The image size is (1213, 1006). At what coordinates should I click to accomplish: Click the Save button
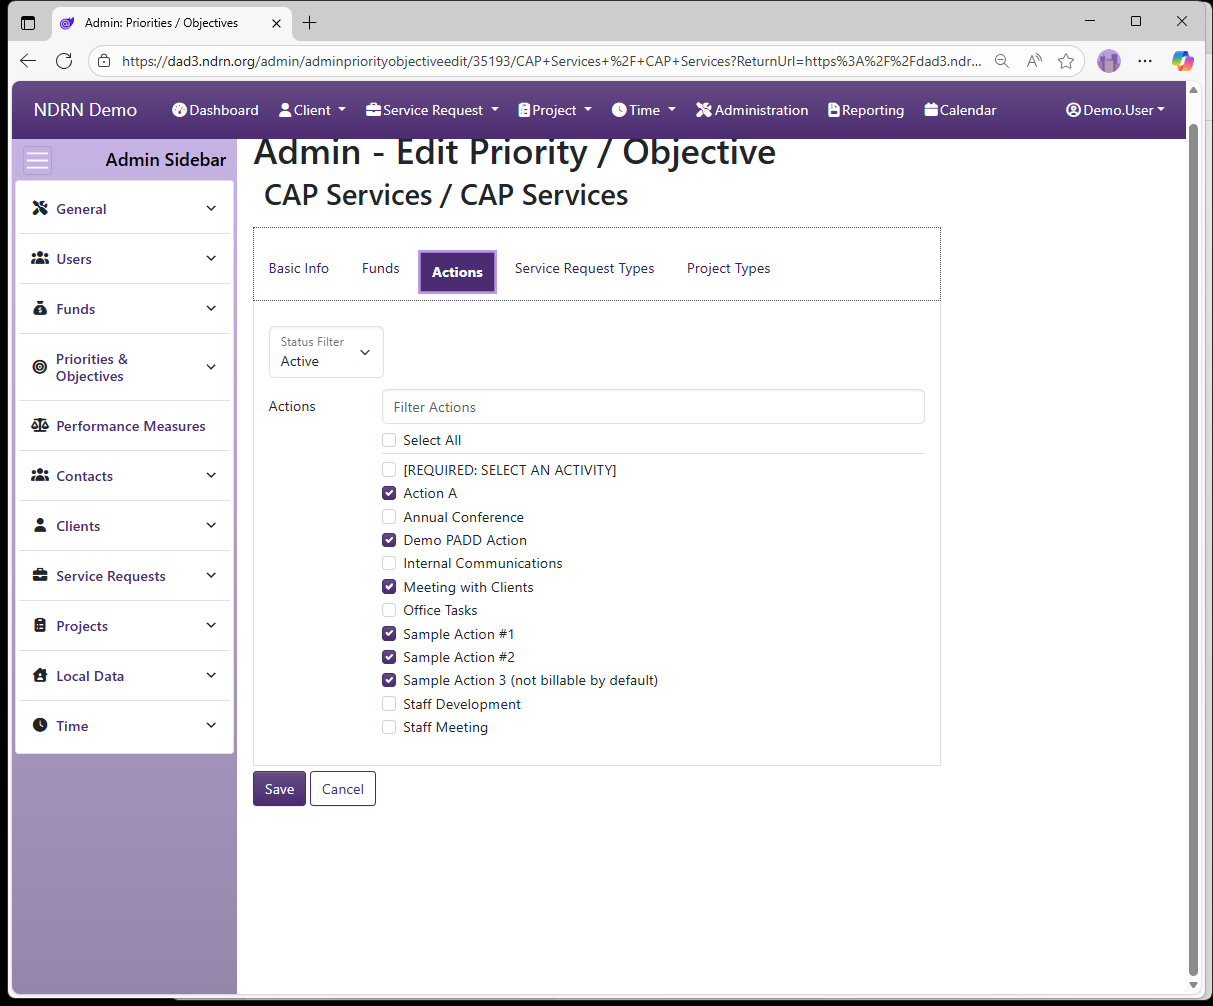(279, 789)
